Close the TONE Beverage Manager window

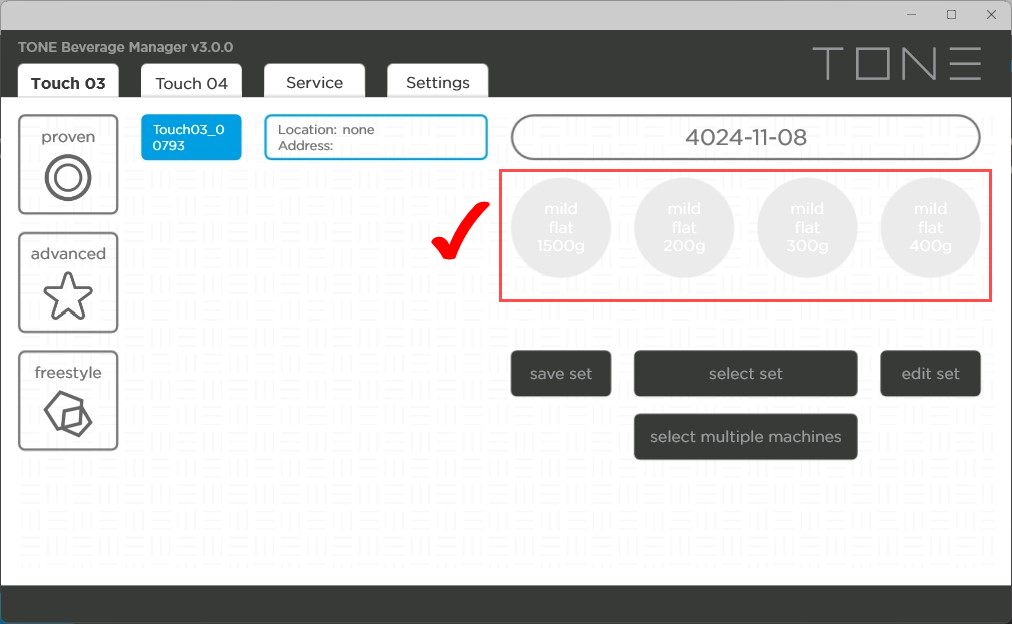(x=991, y=15)
